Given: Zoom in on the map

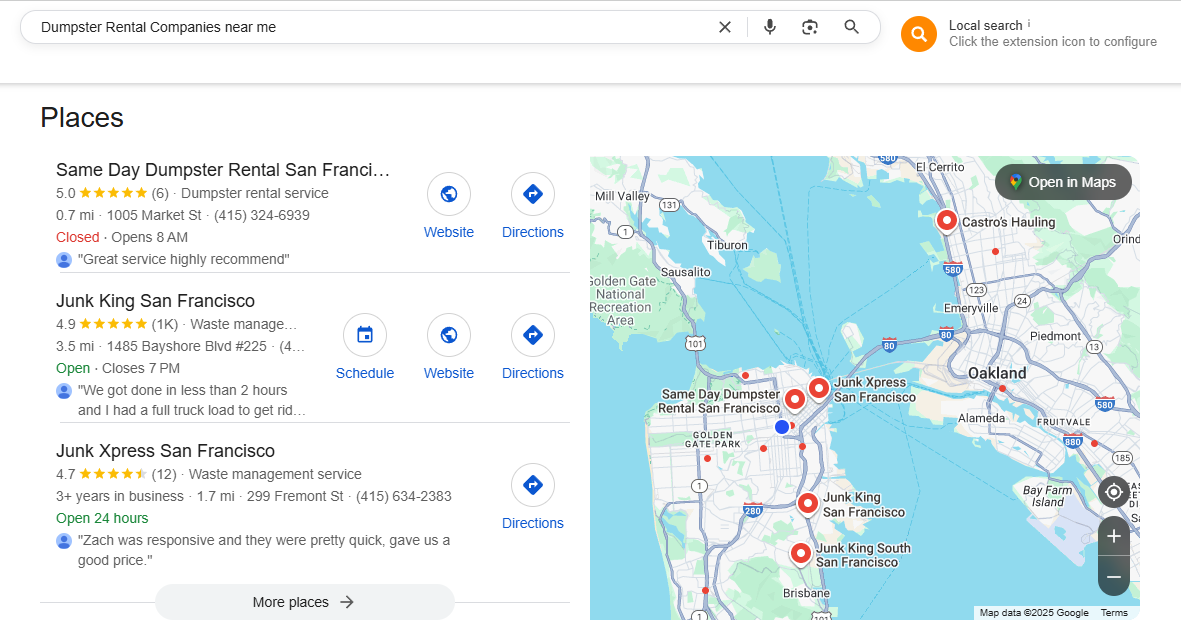Looking at the screenshot, I should [1114, 536].
